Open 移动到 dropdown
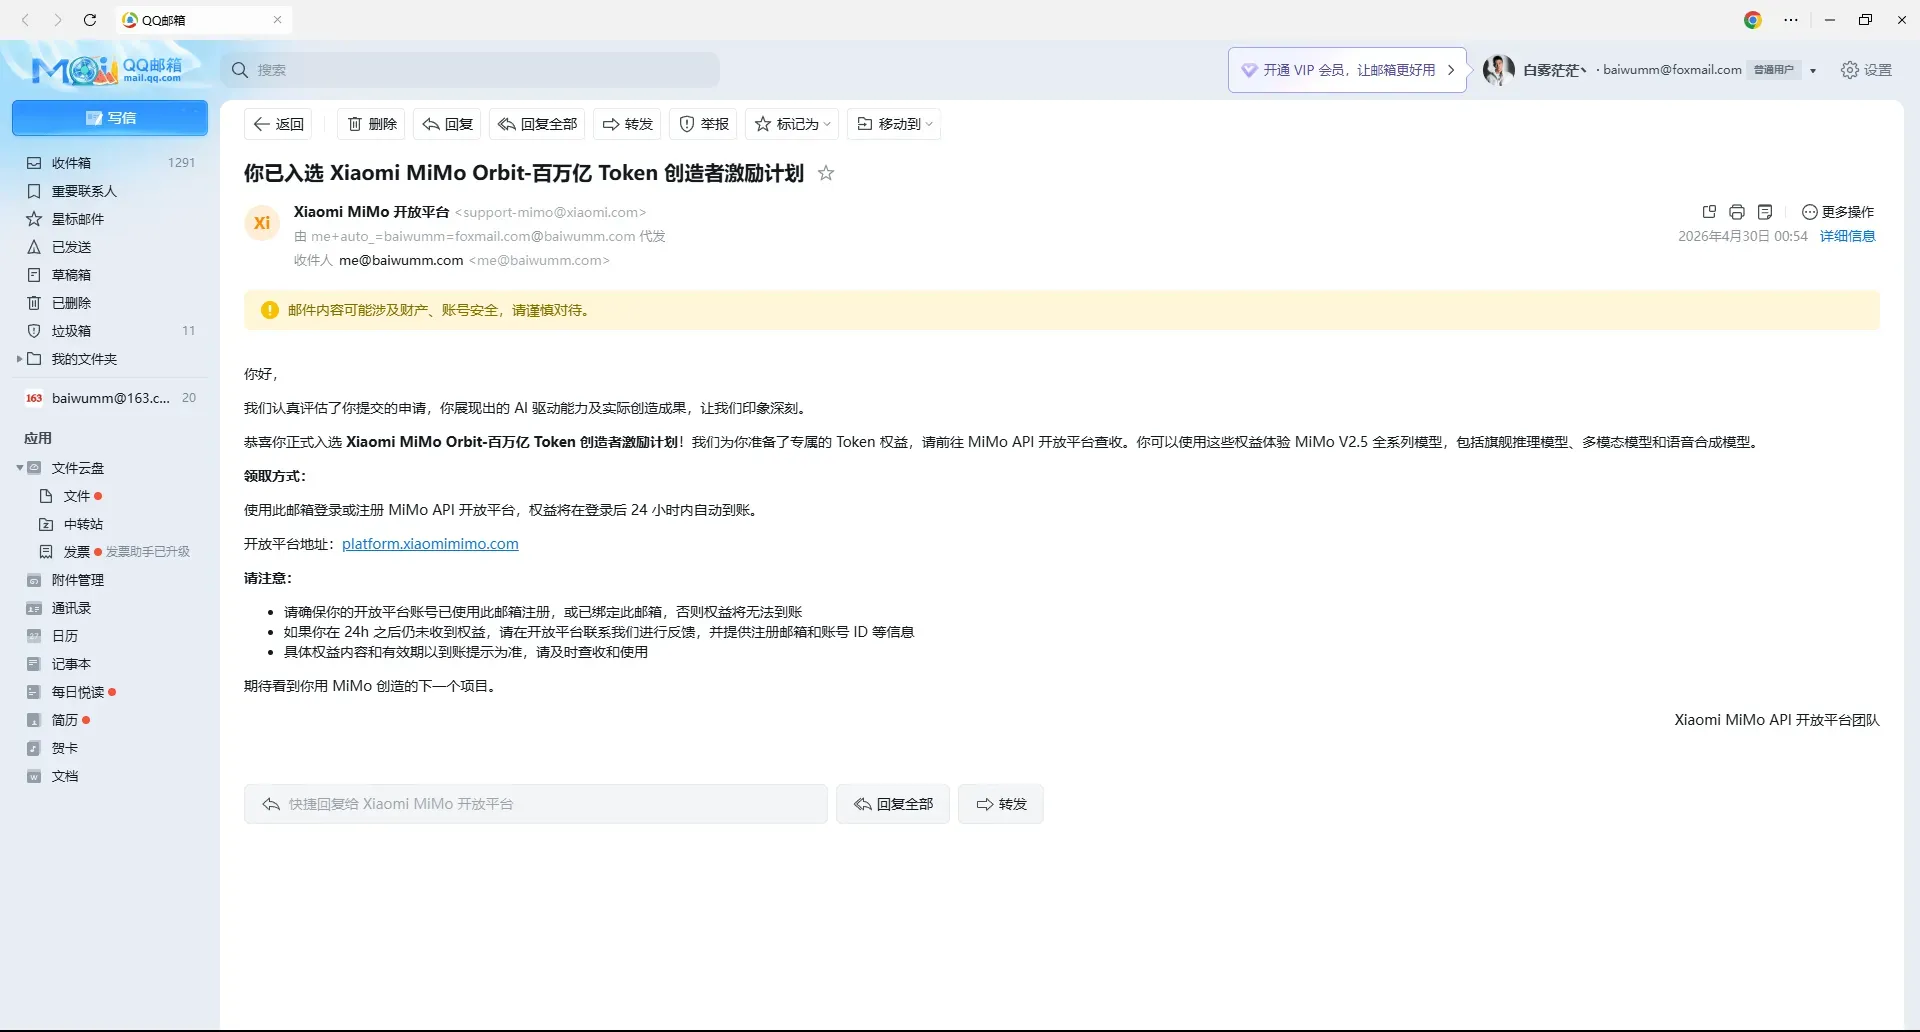The width and height of the screenshot is (1920, 1032). (x=894, y=124)
